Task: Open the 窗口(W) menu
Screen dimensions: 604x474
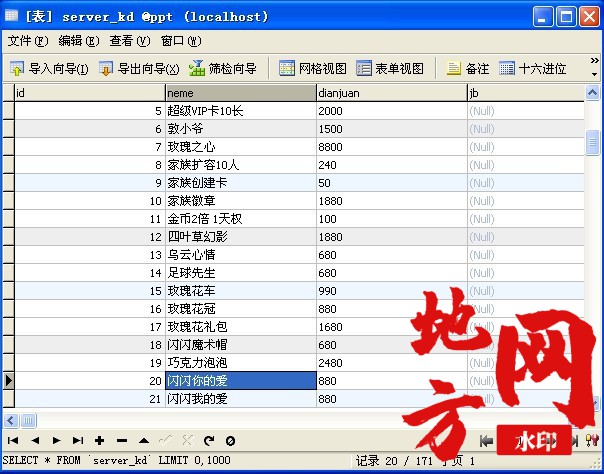Action: point(181,41)
